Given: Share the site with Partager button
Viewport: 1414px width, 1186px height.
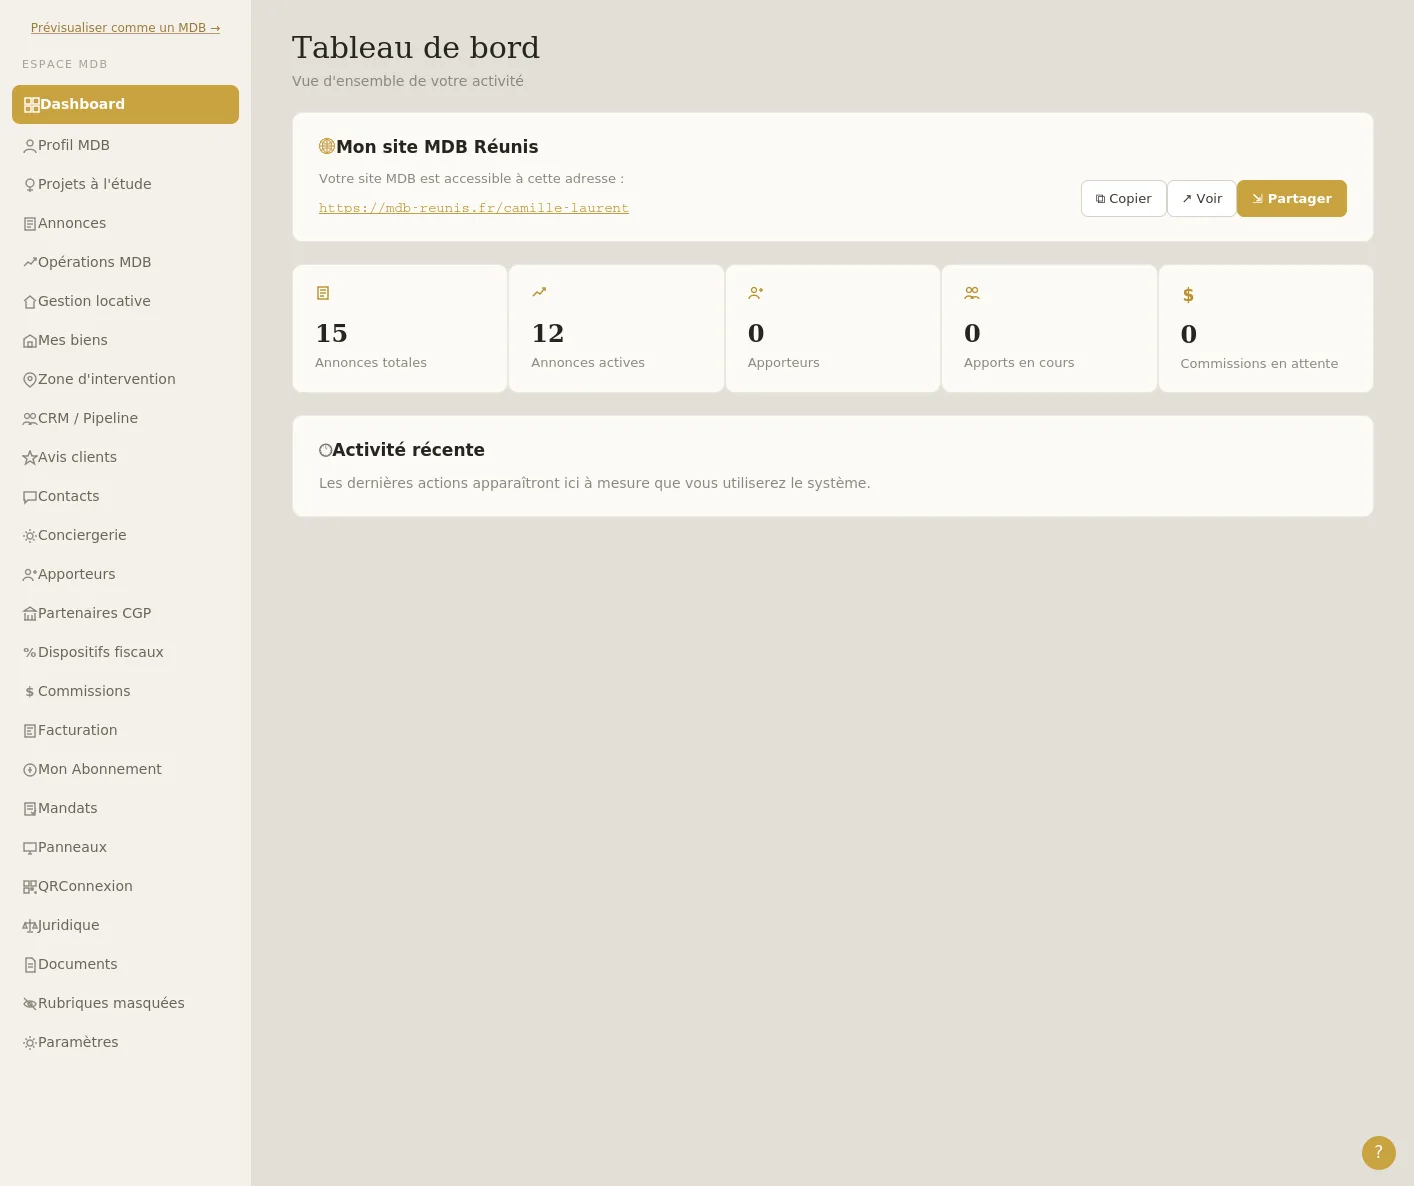Looking at the screenshot, I should point(1292,198).
